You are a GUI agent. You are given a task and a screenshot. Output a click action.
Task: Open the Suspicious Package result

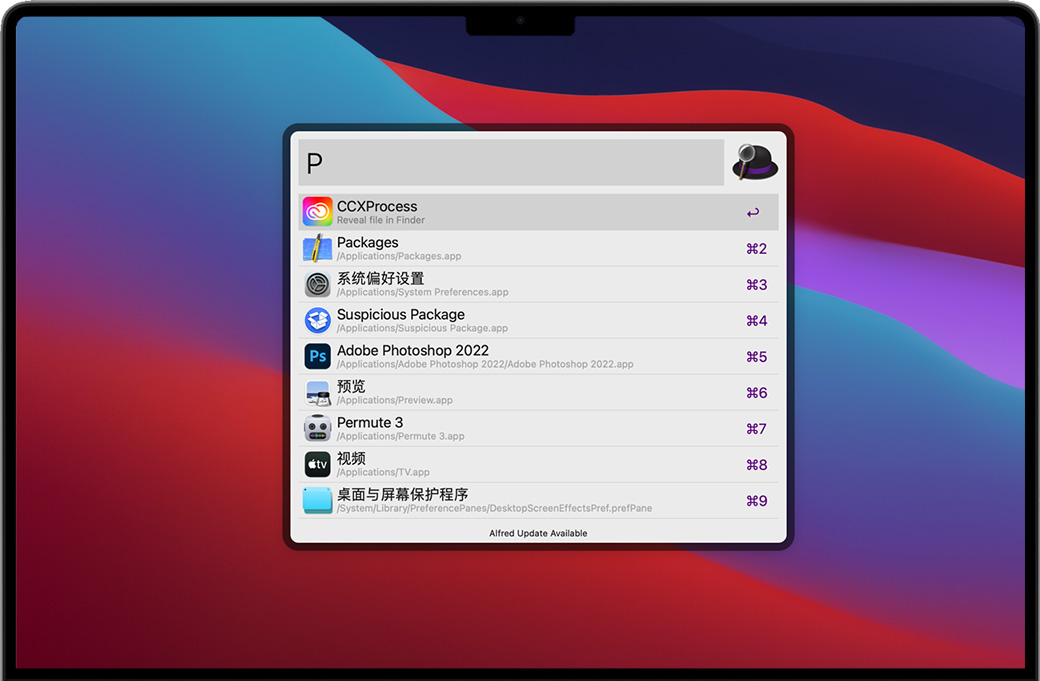tap(538, 320)
